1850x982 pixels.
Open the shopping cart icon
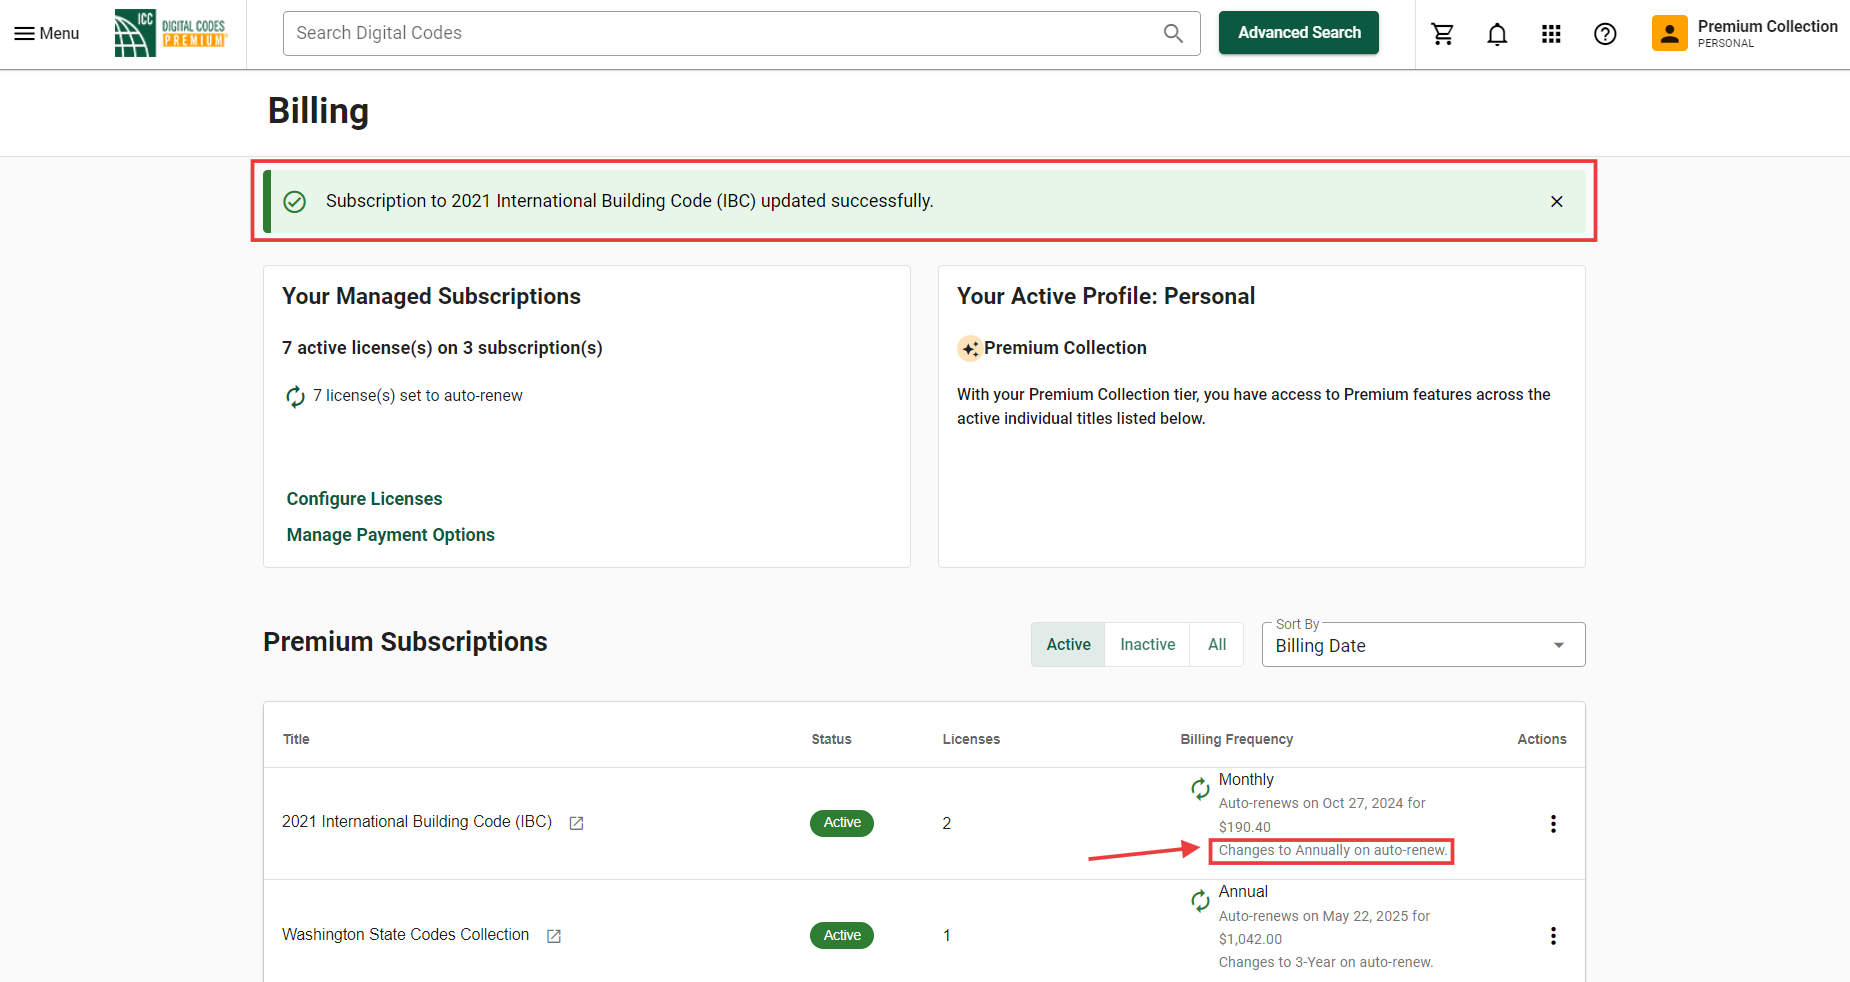[1442, 34]
